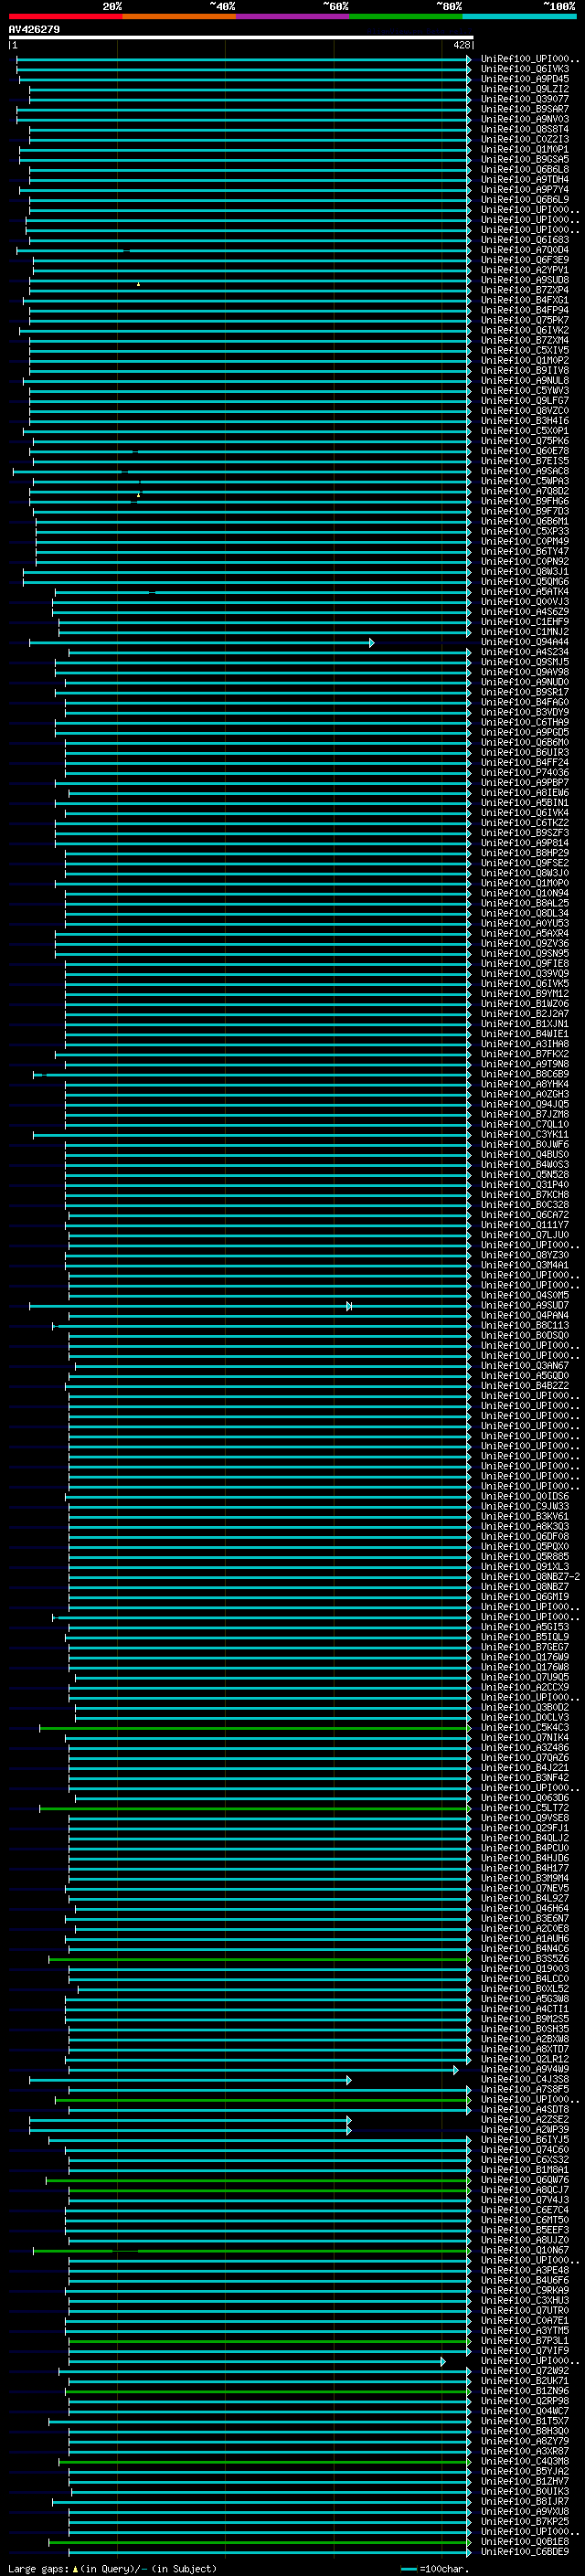Select hit label UniRef100_B9FHG6
Viewport: 585px width, 2576px height.
click(524, 501)
